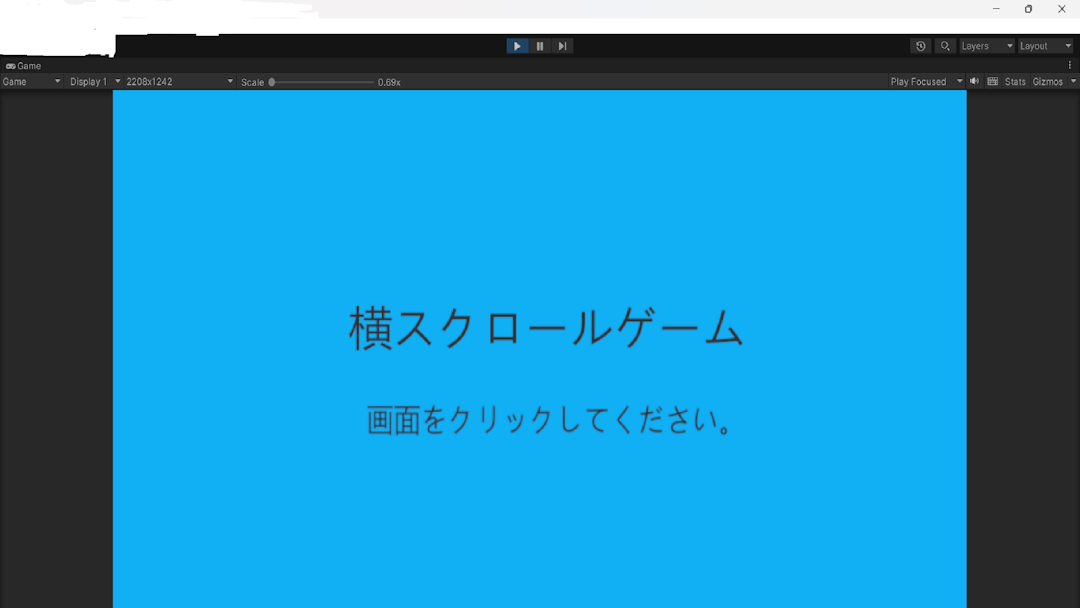Select the Game tab
Image resolution: width=1080 pixels, height=608 pixels.
click(24, 66)
